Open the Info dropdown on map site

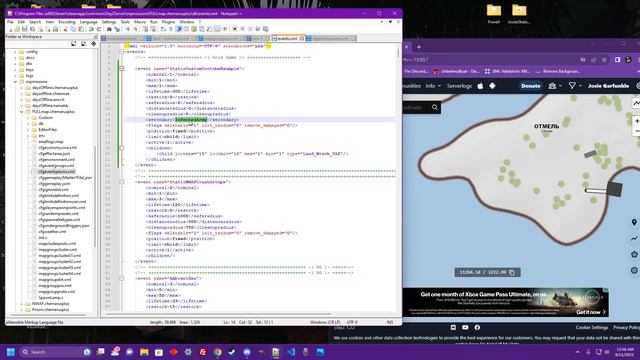coord(433,86)
